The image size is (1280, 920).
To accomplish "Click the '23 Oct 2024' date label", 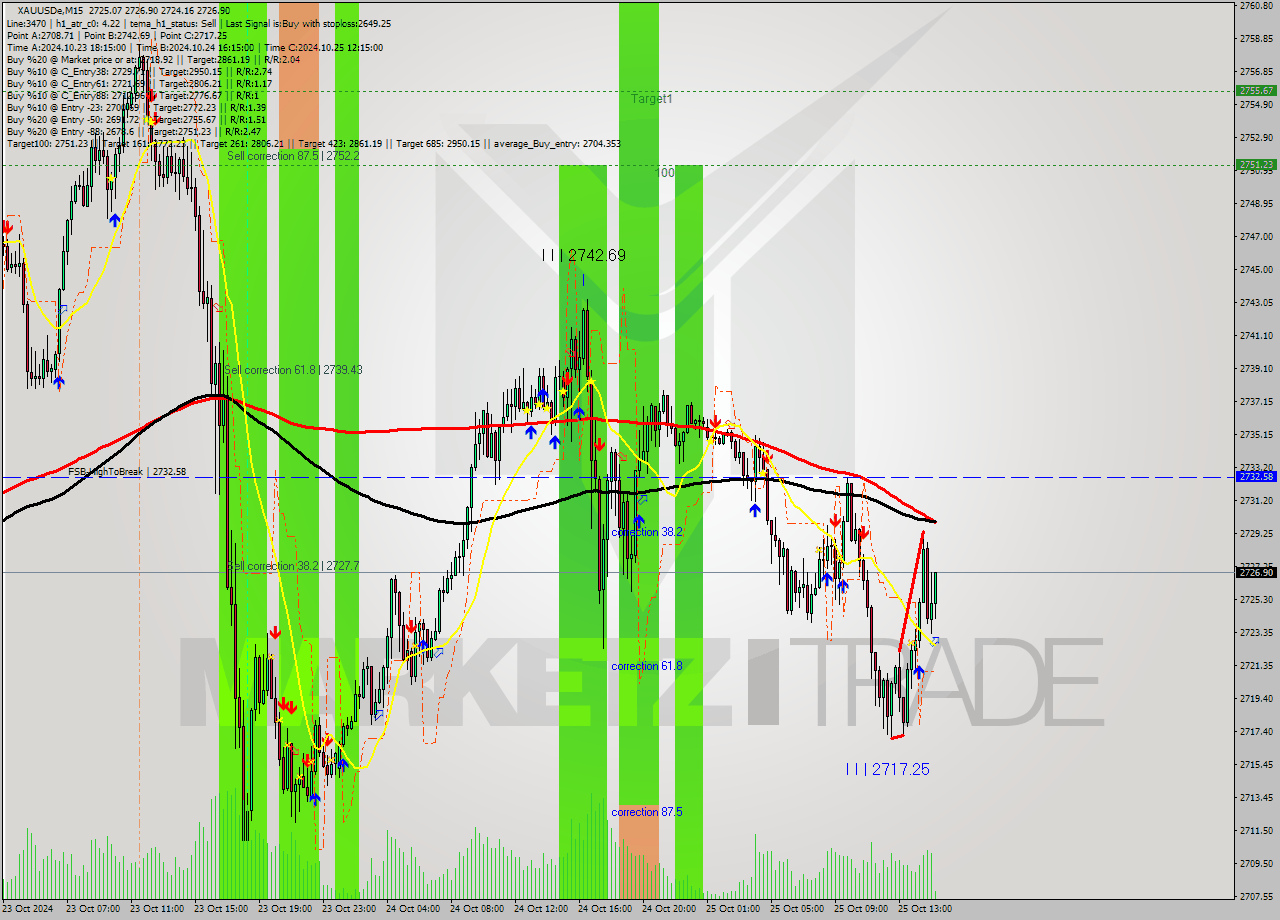I will [x=28, y=909].
